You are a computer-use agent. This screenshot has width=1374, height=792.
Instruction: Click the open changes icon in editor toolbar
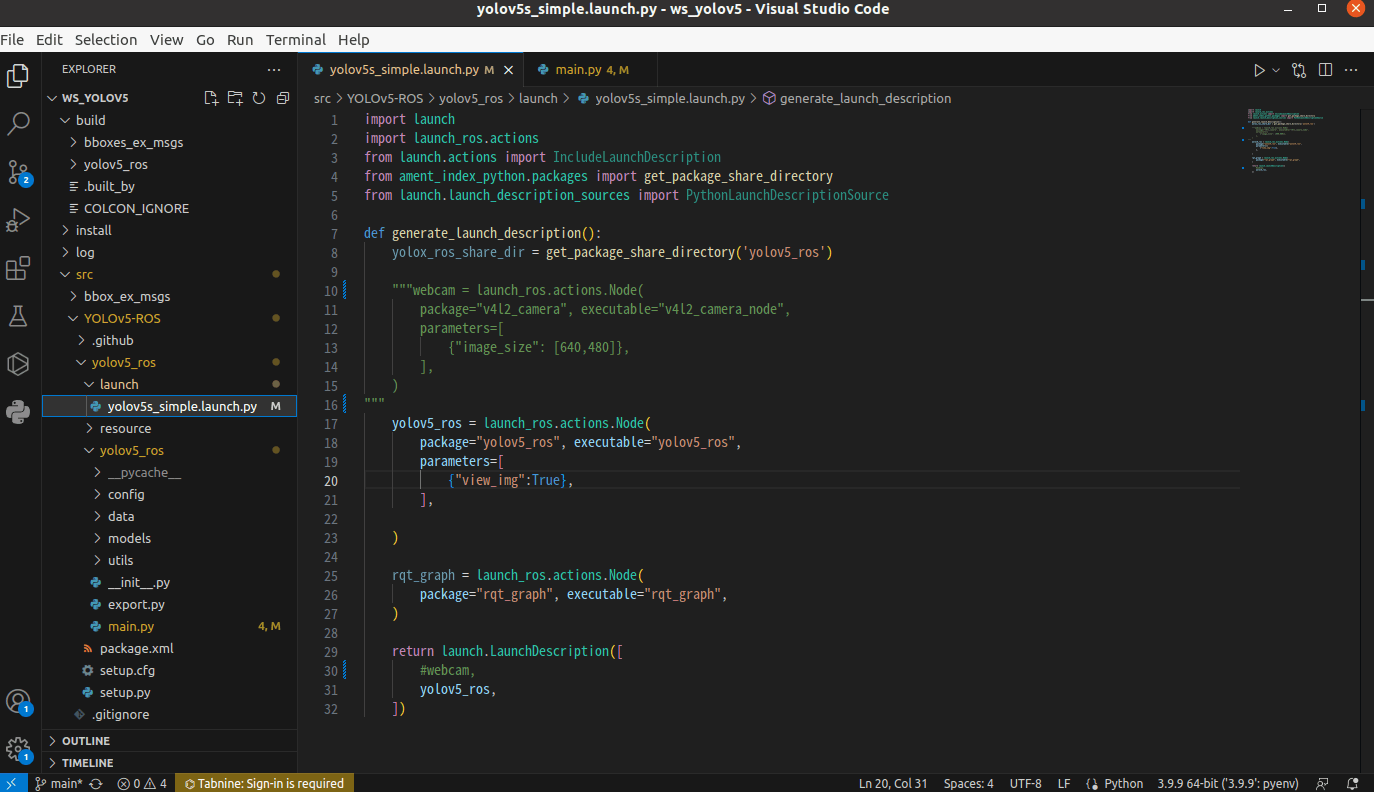click(1299, 70)
